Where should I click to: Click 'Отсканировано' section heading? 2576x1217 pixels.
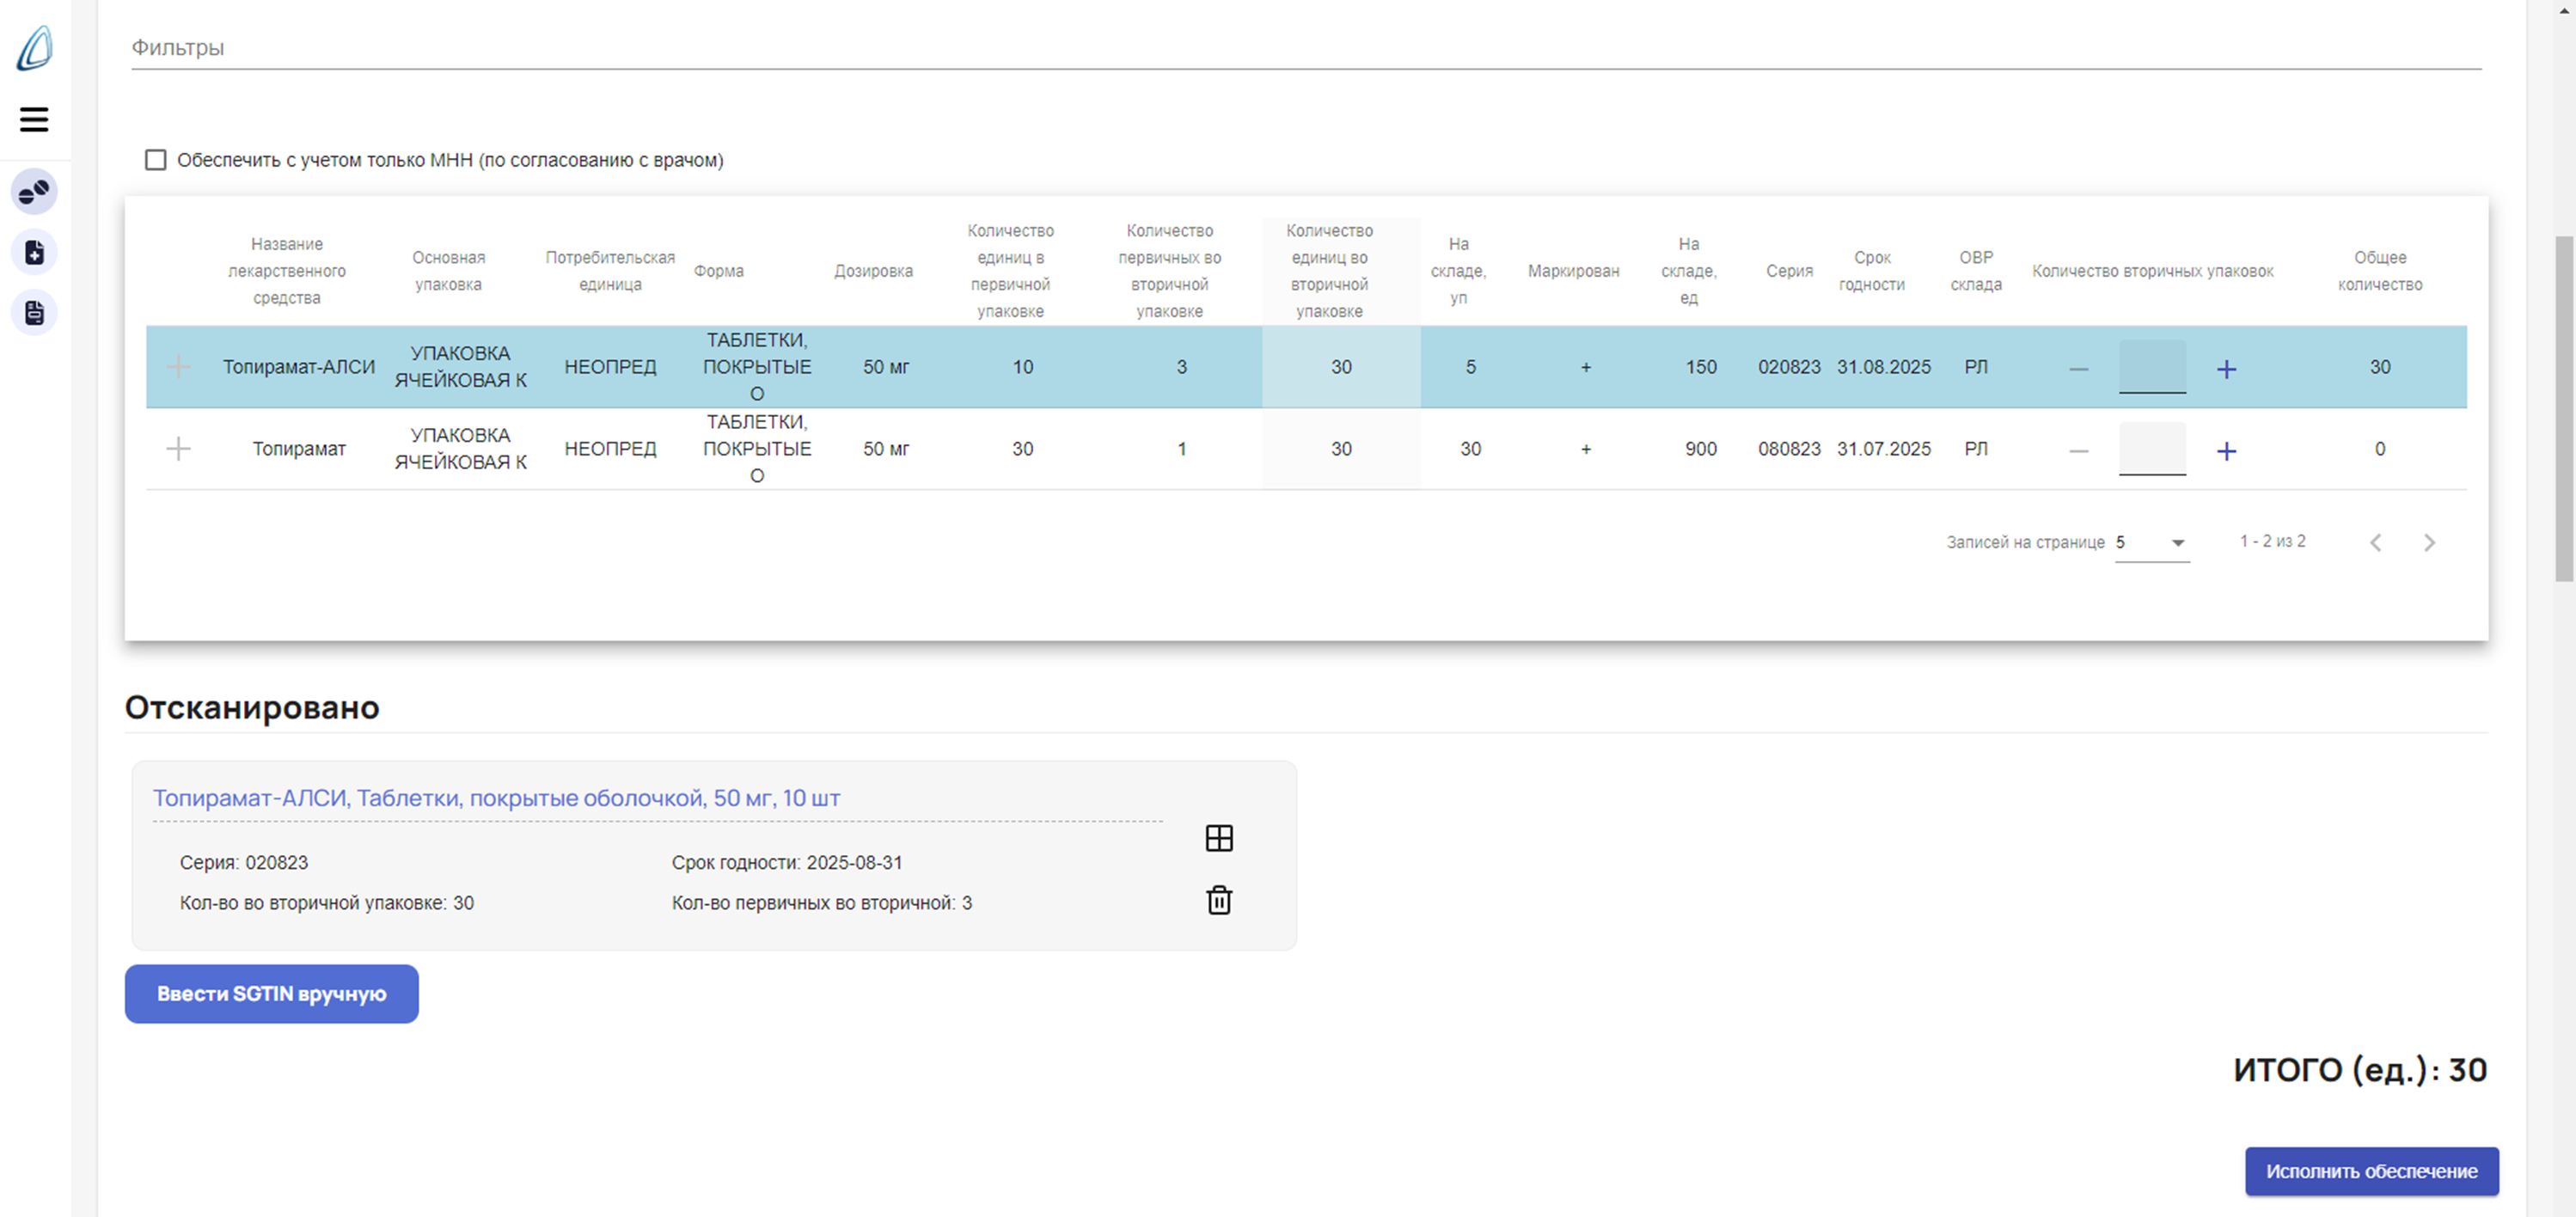(x=252, y=707)
